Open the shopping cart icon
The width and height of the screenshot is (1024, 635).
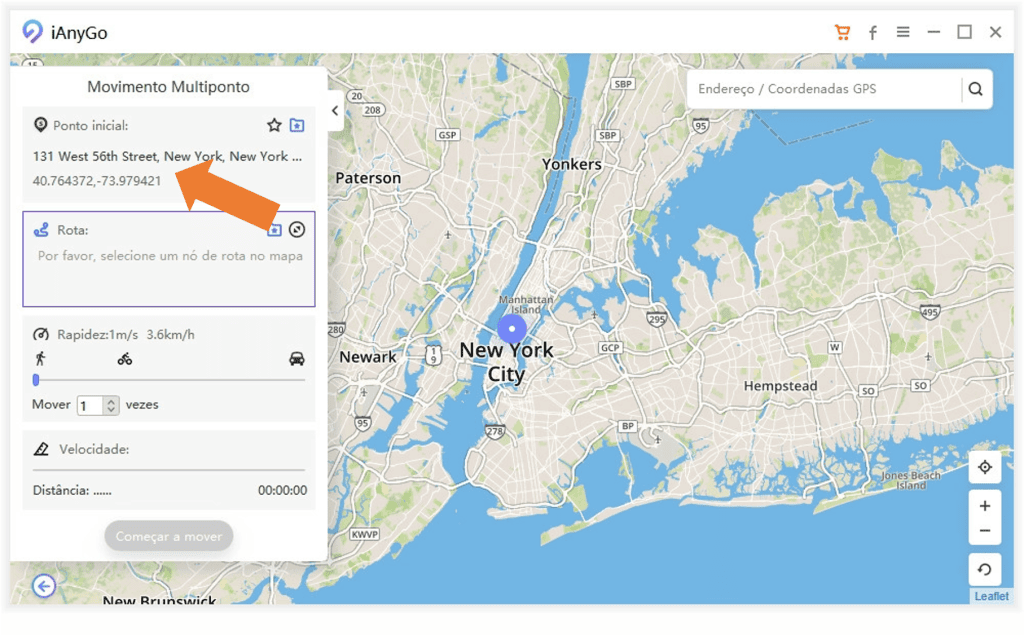click(842, 32)
